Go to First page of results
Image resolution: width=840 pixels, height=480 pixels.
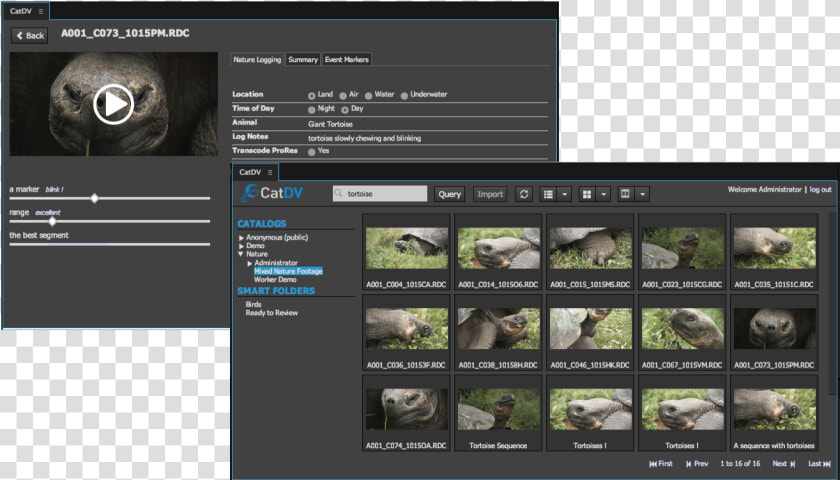[x=661, y=463]
